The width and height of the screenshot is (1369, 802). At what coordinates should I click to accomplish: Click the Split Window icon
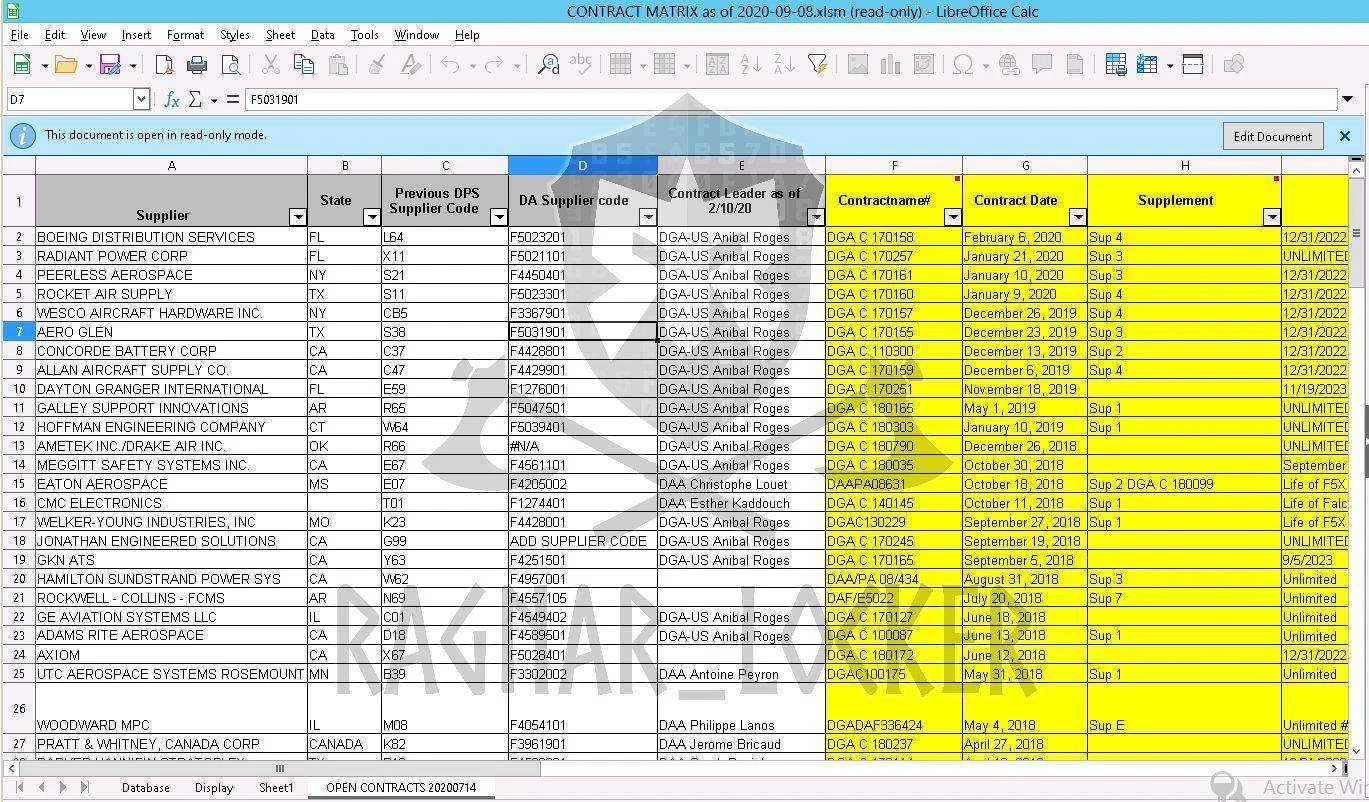[x=1193, y=65]
